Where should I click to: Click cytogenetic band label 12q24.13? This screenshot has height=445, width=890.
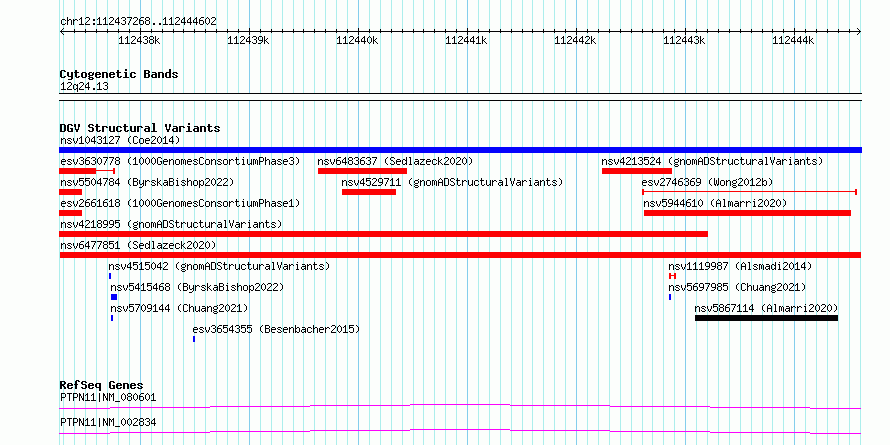(84, 87)
